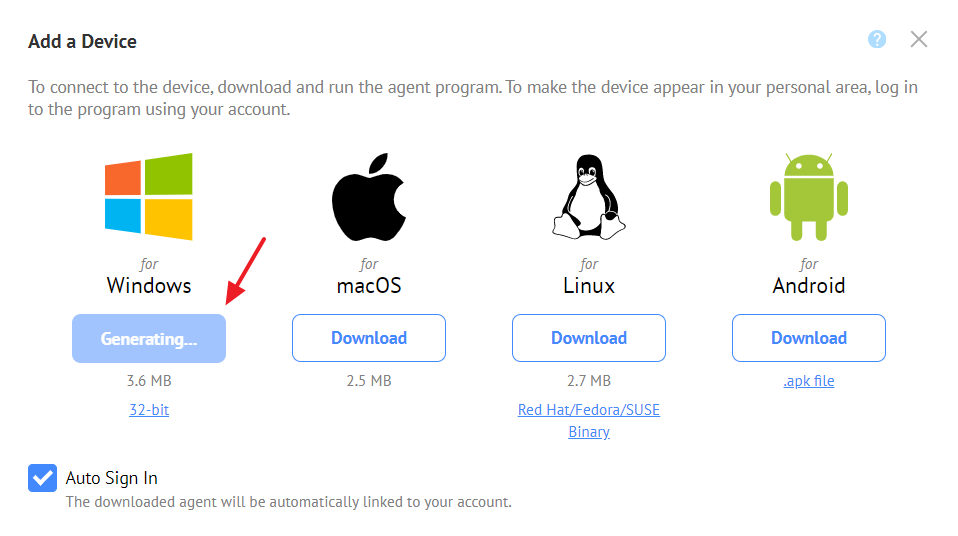The height and width of the screenshot is (536, 958).
Task: Open the Red Hat/Fedora/SUSE link
Action: pos(589,409)
